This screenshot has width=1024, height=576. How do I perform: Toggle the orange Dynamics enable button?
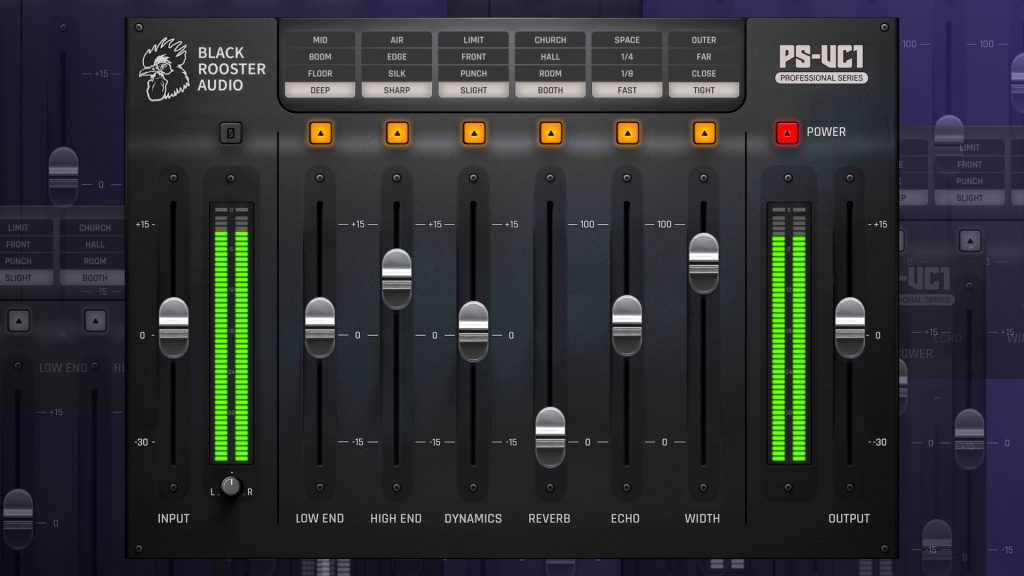(x=474, y=133)
